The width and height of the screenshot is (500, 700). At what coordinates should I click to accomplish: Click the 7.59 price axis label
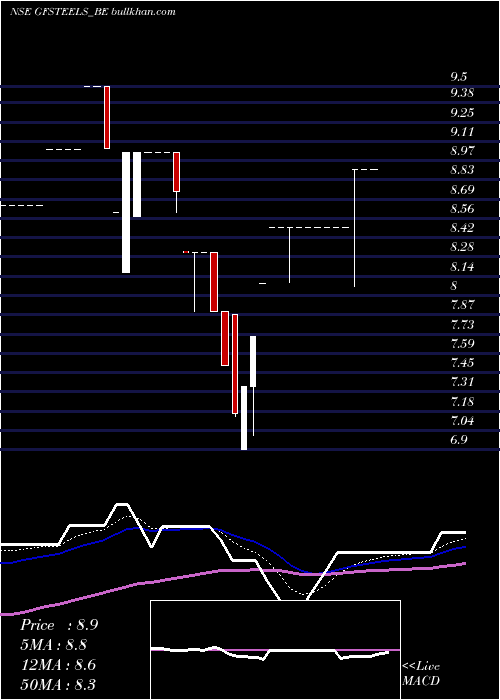click(x=462, y=344)
